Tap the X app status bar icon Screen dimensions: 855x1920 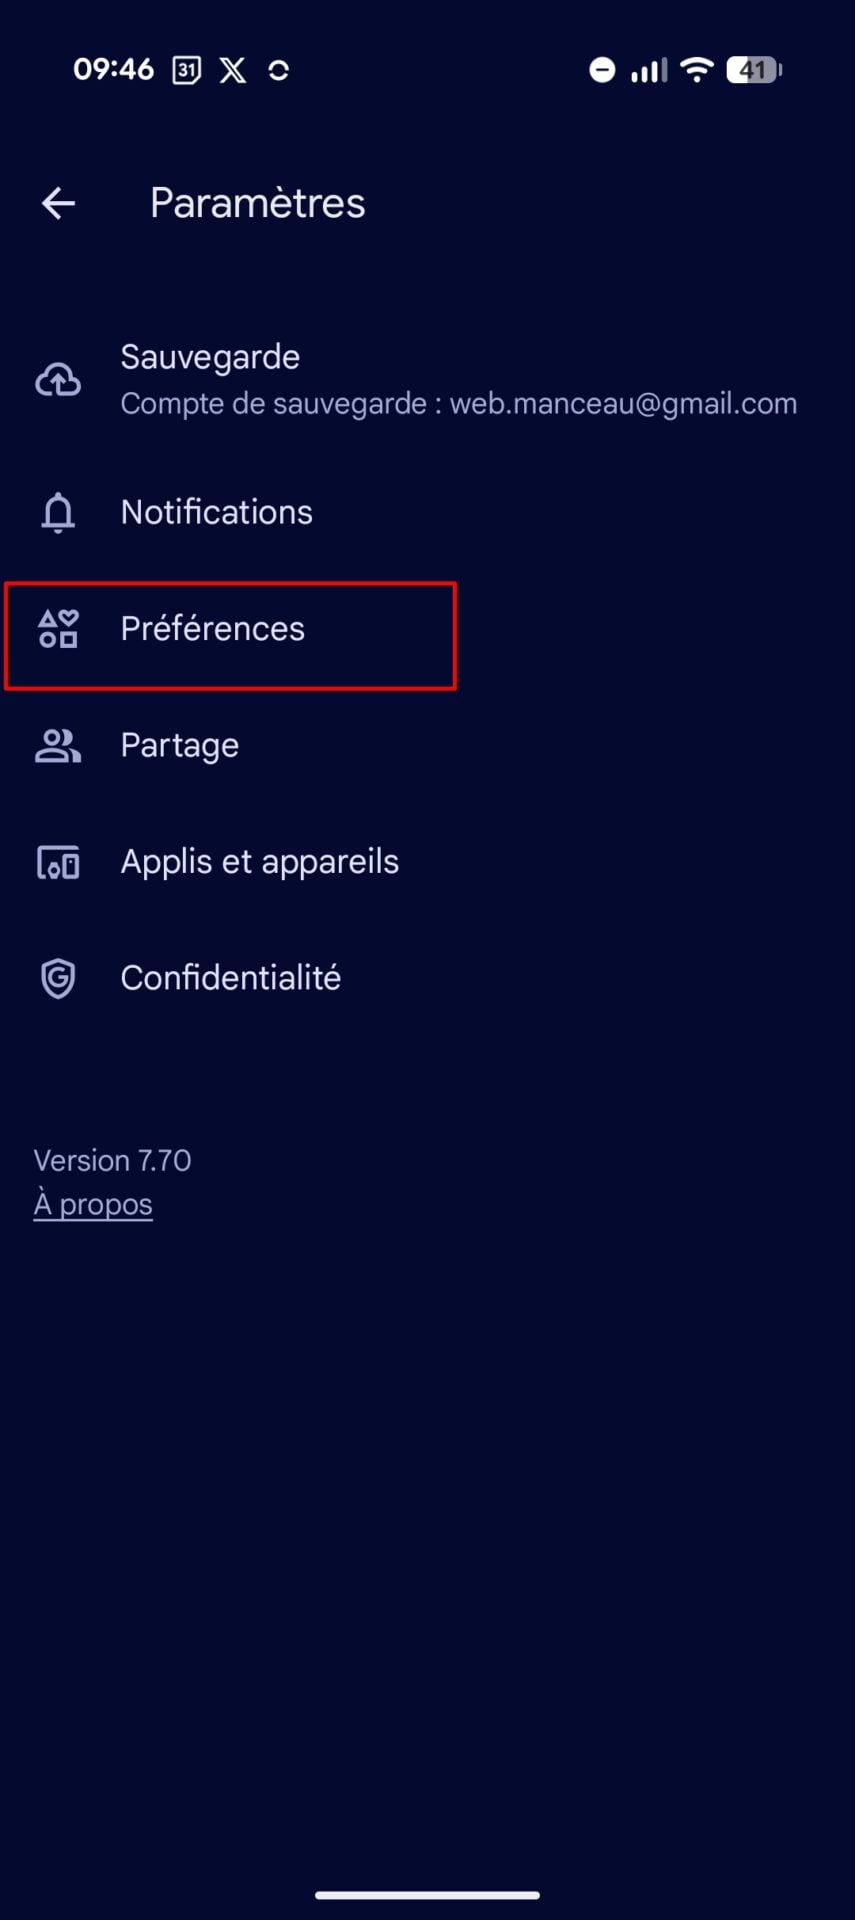[233, 70]
